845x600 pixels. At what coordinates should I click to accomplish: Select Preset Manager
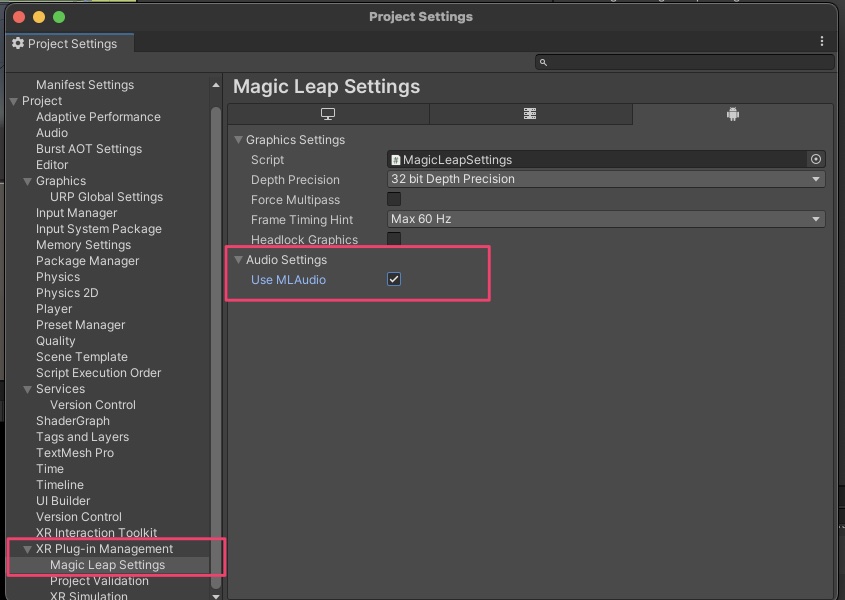pos(80,325)
